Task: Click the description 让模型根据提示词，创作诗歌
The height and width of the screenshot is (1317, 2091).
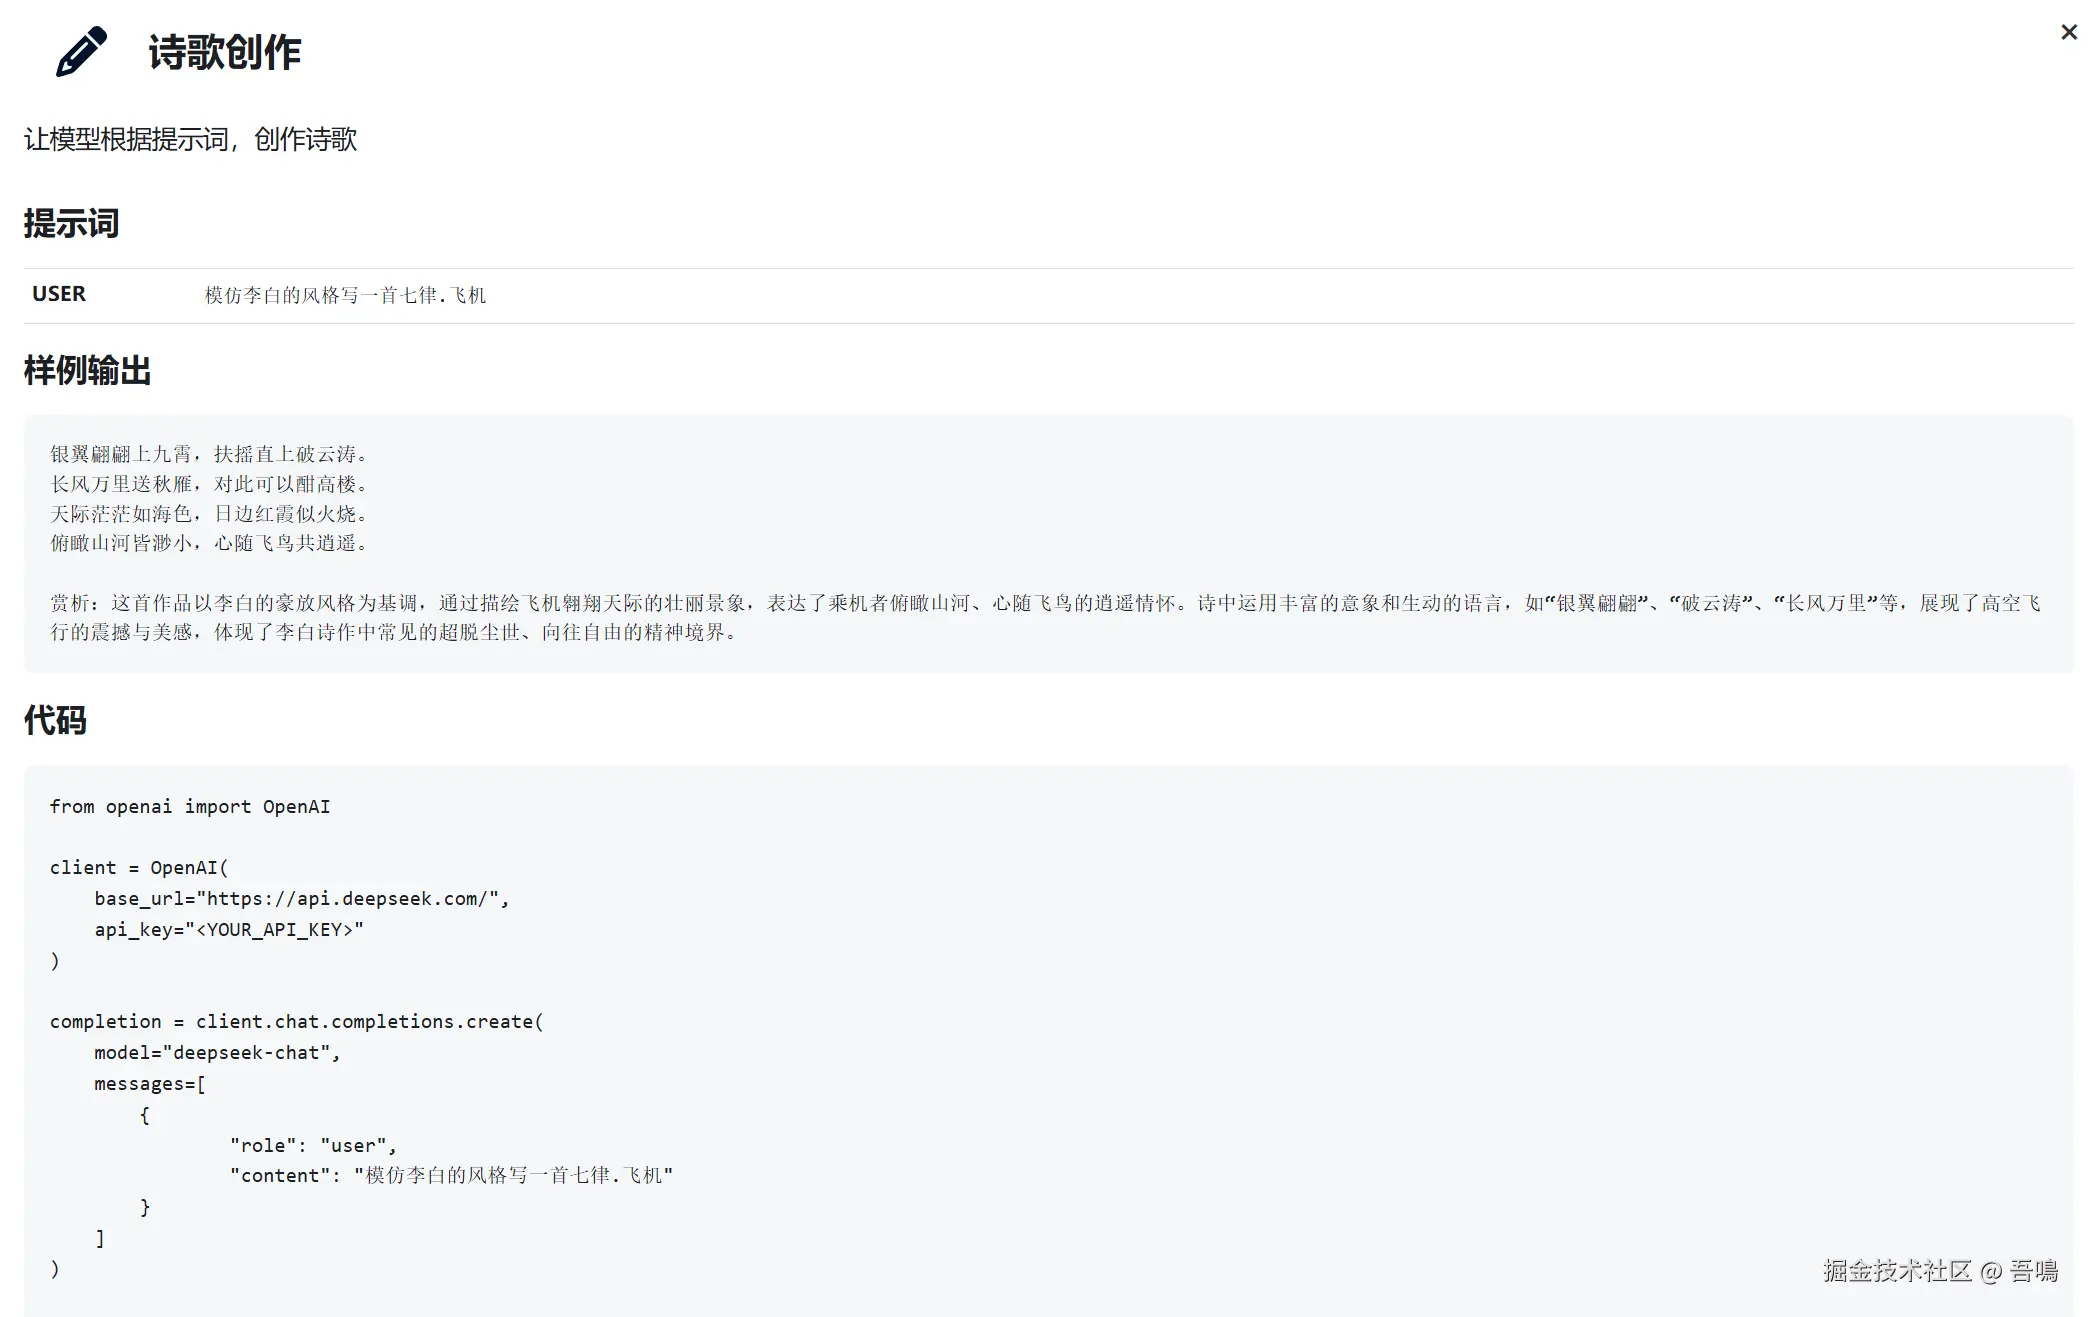Action: pos(190,139)
